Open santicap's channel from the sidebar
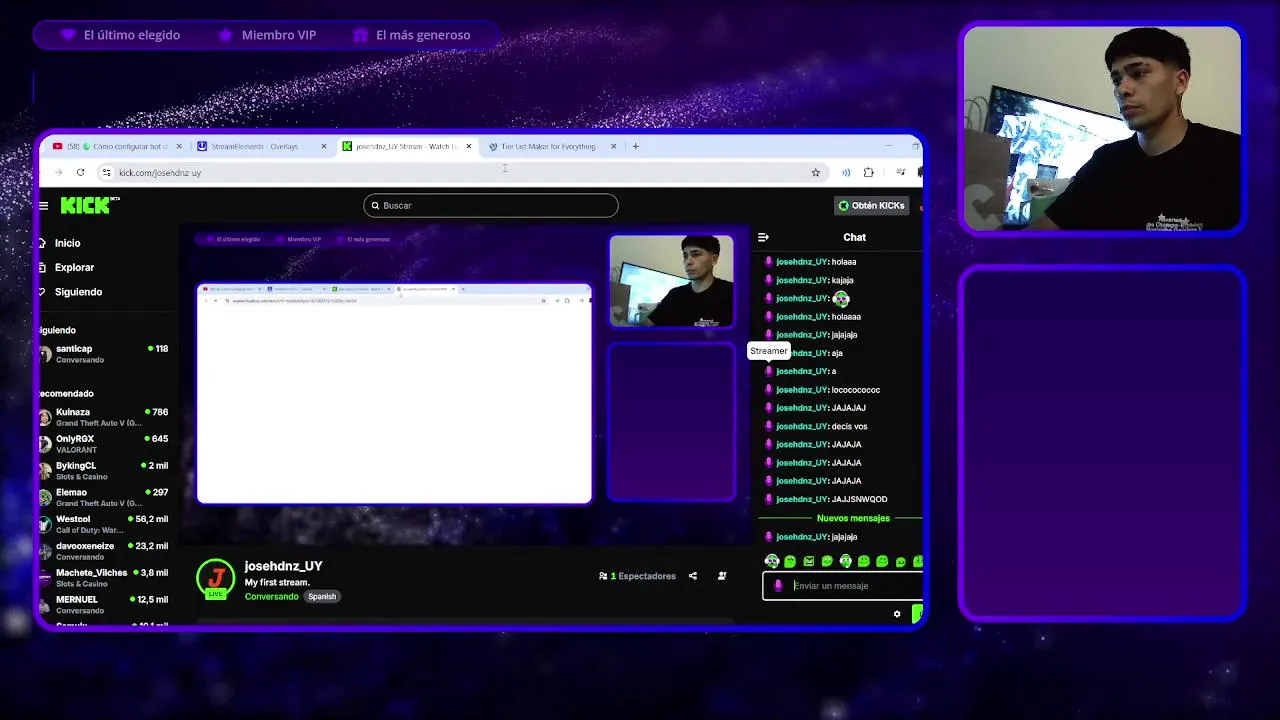The height and width of the screenshot is (720, 1280). click(105, 354)
